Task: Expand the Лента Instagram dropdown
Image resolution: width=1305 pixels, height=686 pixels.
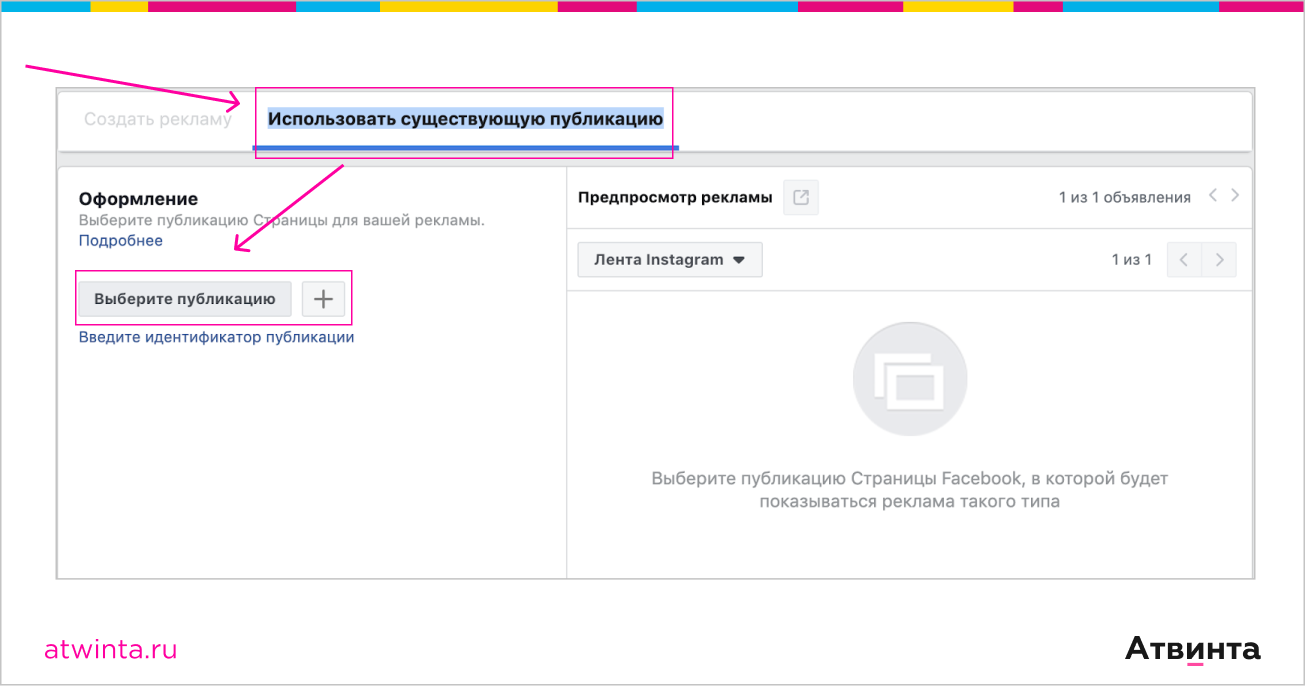Action: (x=670, y=260)
